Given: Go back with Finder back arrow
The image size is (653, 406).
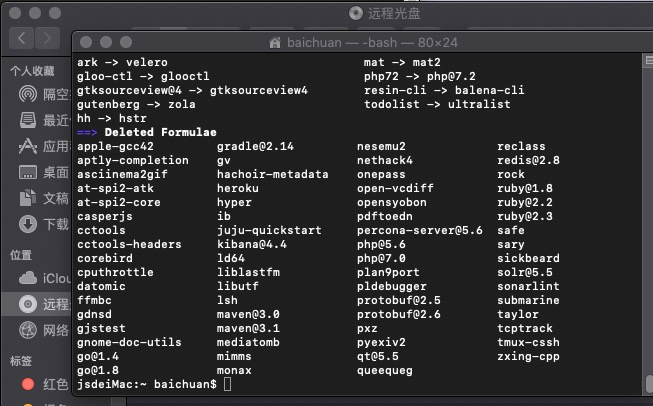Looking at the screenshot, I should tap(22, 38).
